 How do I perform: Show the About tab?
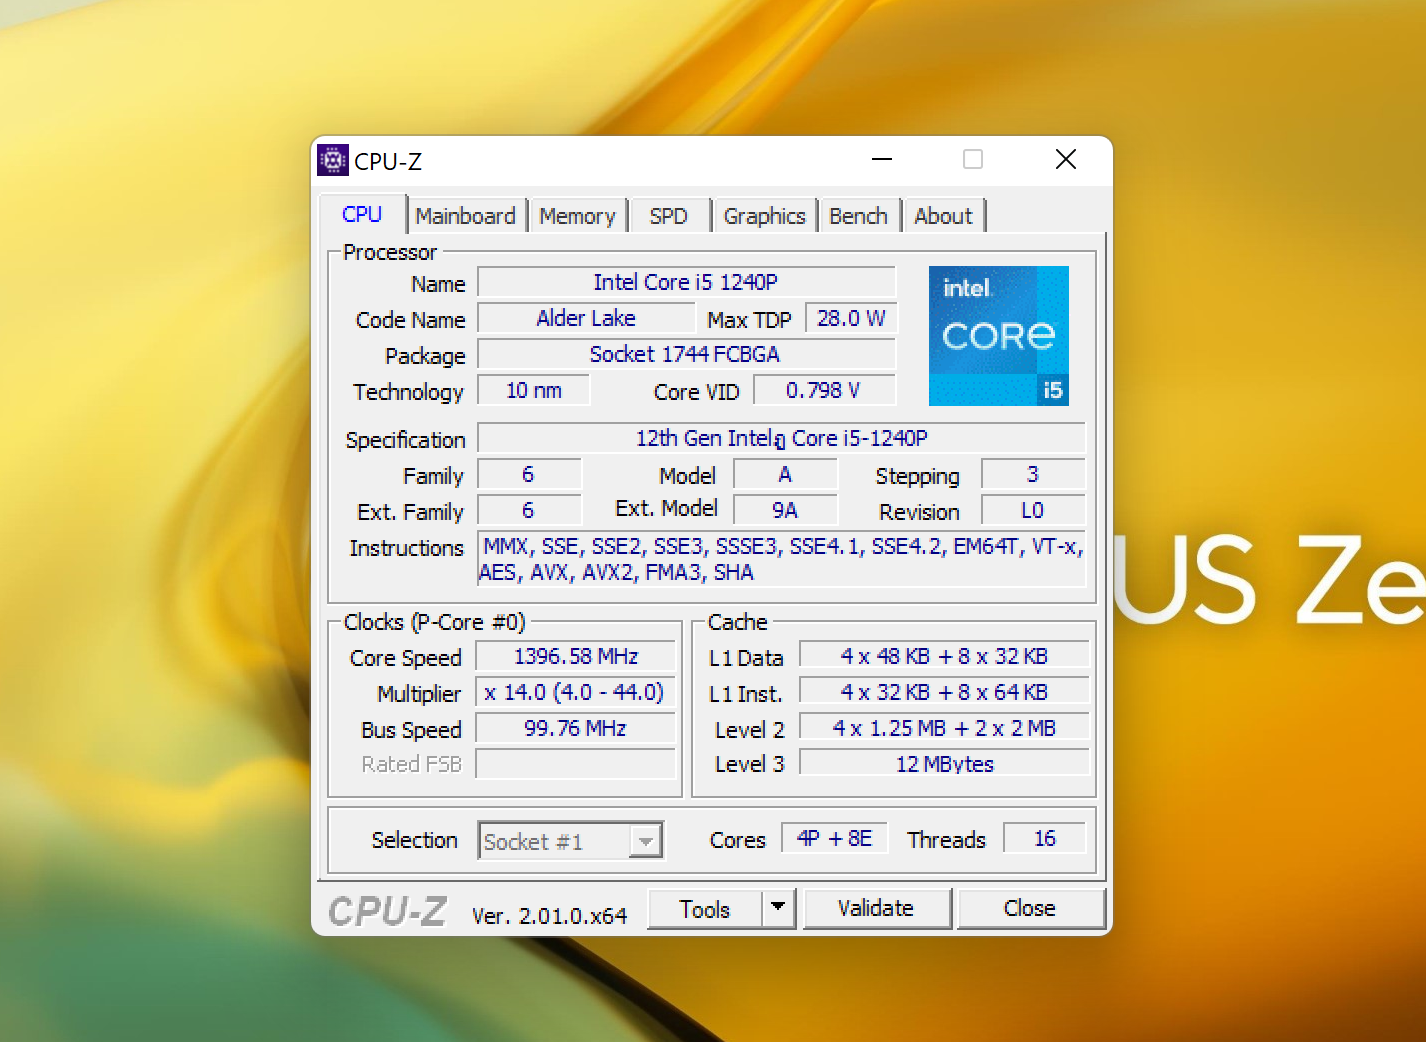pyautogui.click(x=944, y=216)
